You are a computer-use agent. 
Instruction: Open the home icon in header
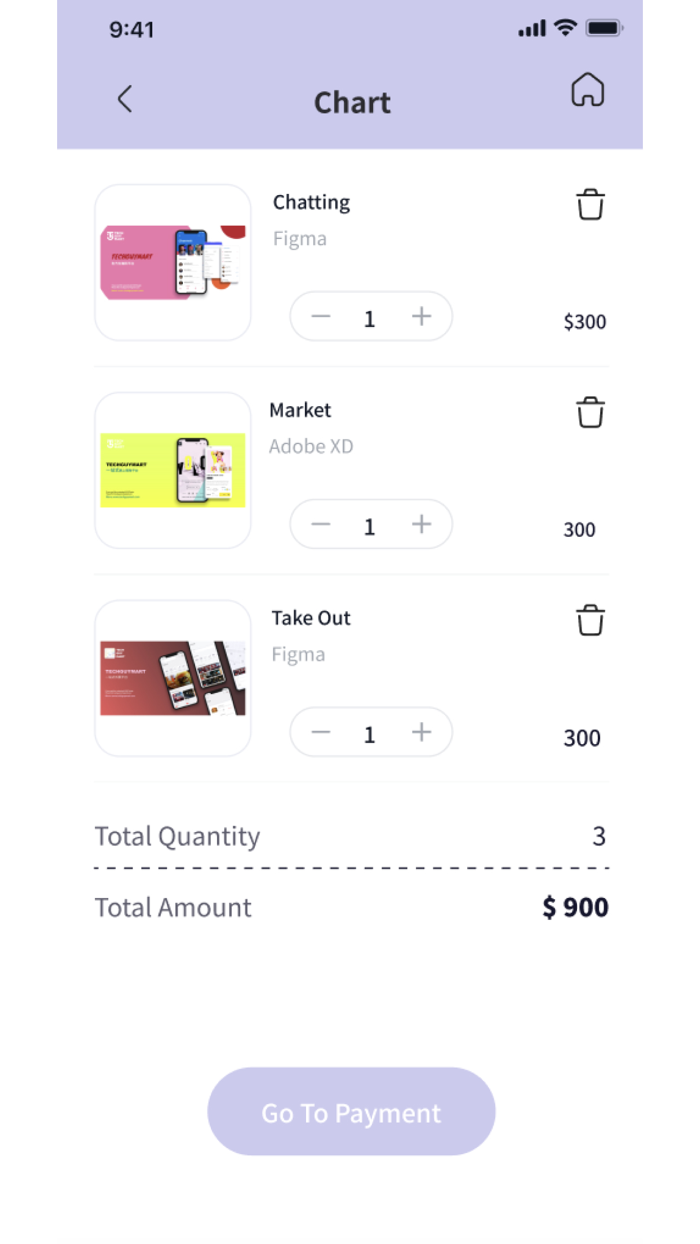[x=588, y=90]
